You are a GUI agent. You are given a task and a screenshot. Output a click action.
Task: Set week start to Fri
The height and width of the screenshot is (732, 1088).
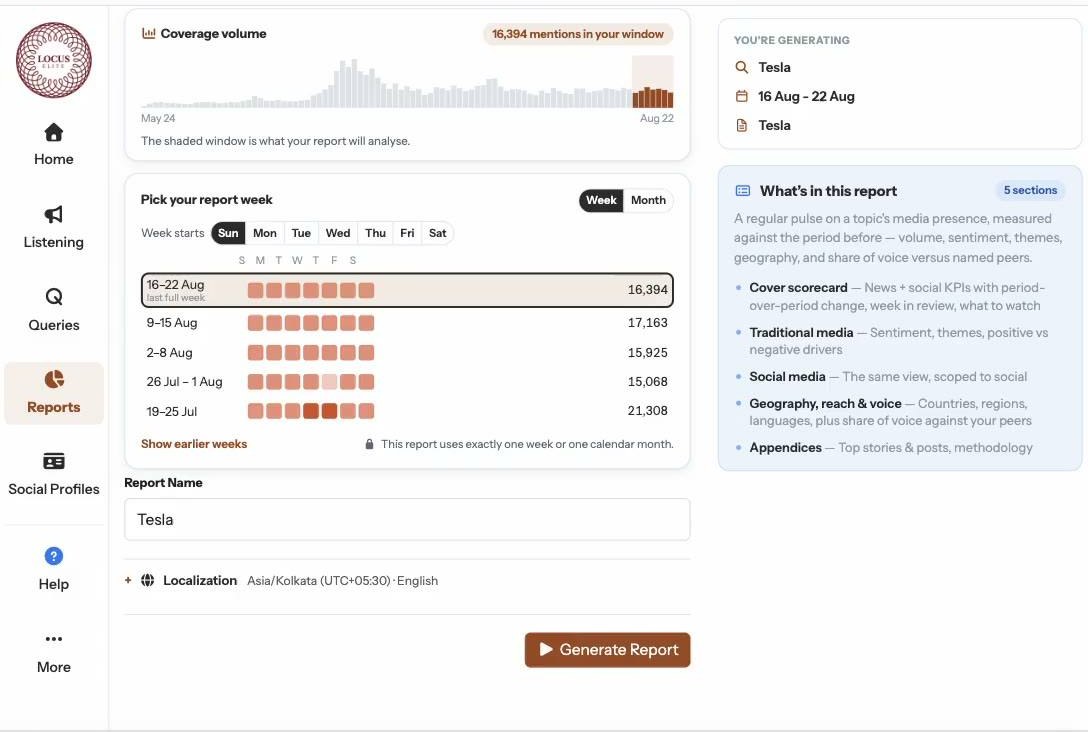[407, 233]
